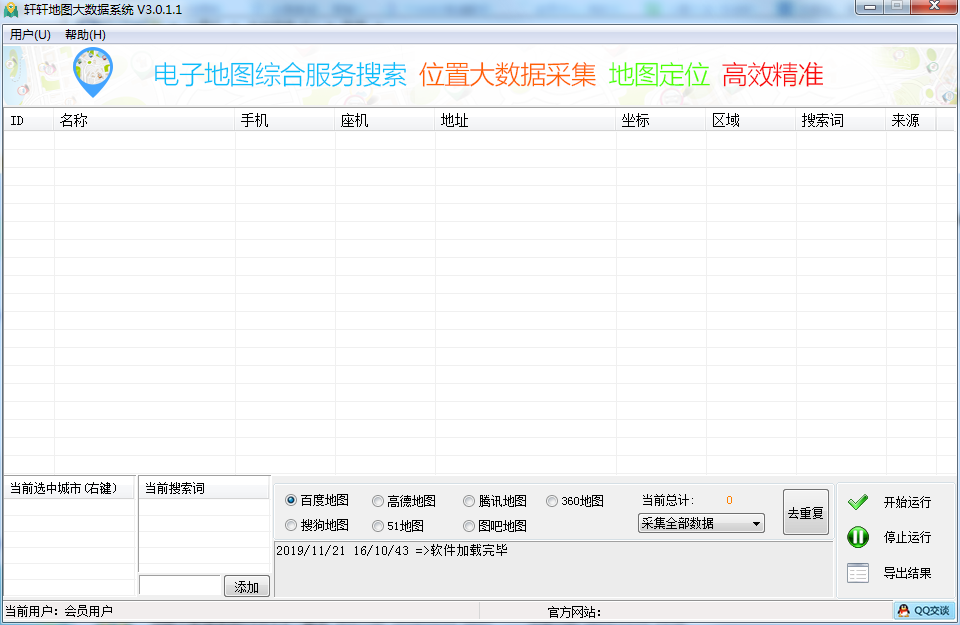Focus the search keyword input field
Image resolution: width=960 pixels, height=625 pixels.
(180, 585)
